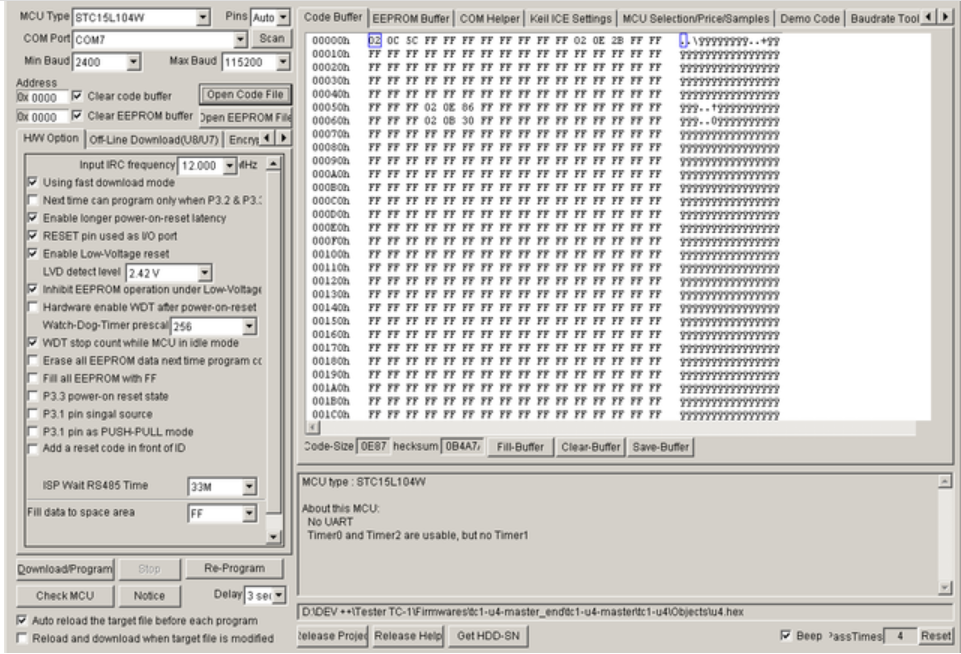Click the Release Help button
The width and height of the screenshot is (961, 654).
[408, 636]
